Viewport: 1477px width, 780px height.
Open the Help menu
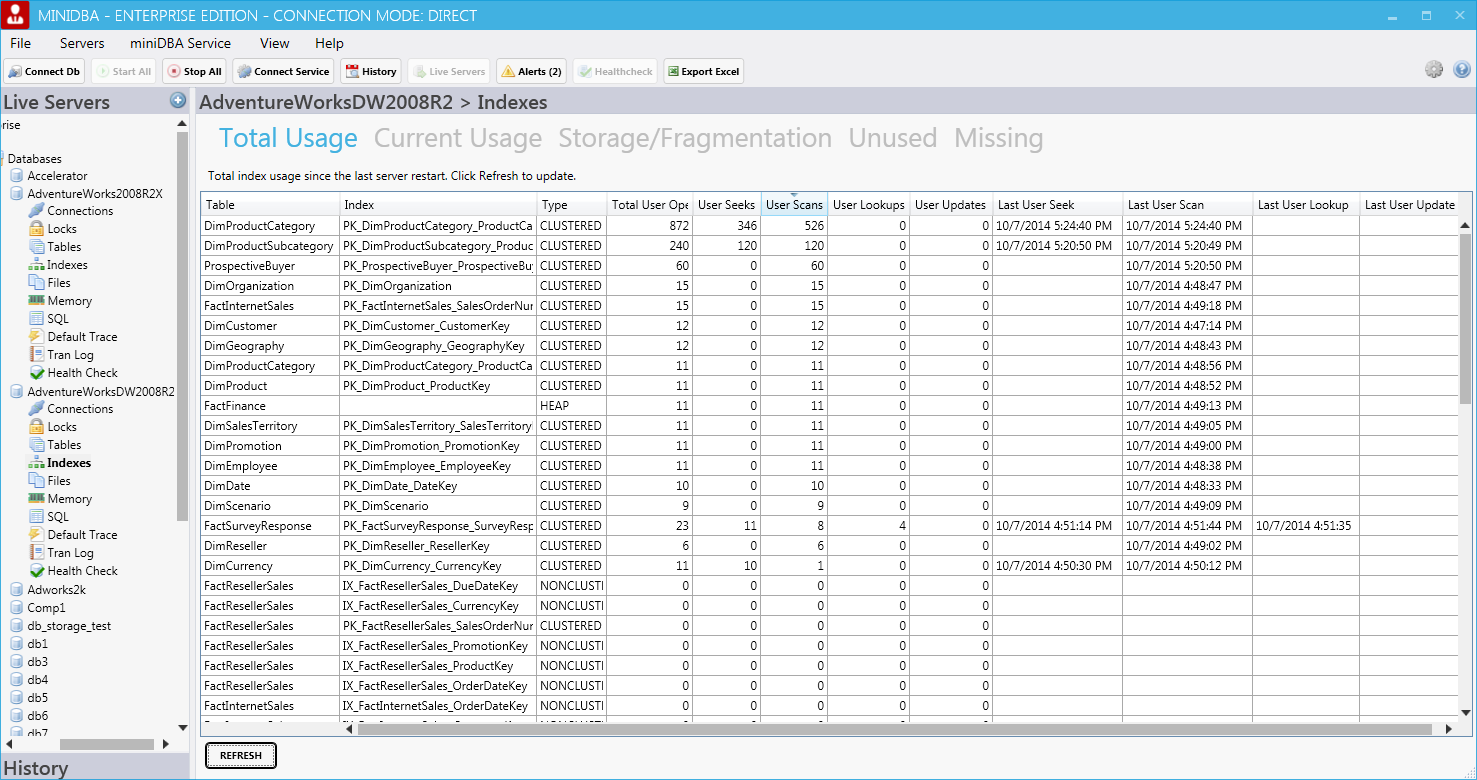(x=329, y=43)
